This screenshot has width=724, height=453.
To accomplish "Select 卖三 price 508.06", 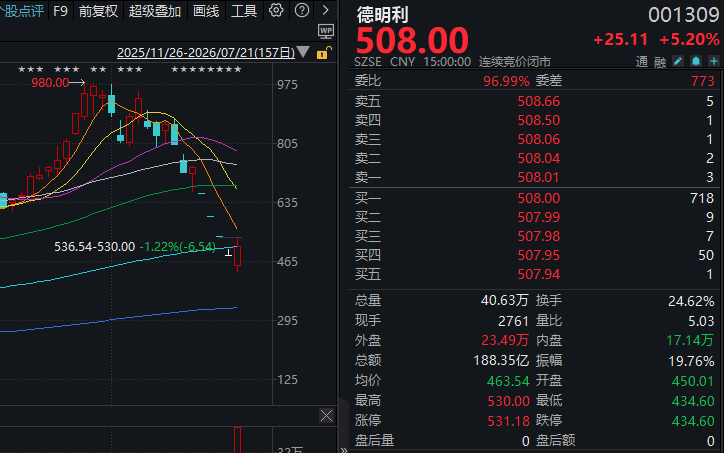I will [x=538, y=139].
